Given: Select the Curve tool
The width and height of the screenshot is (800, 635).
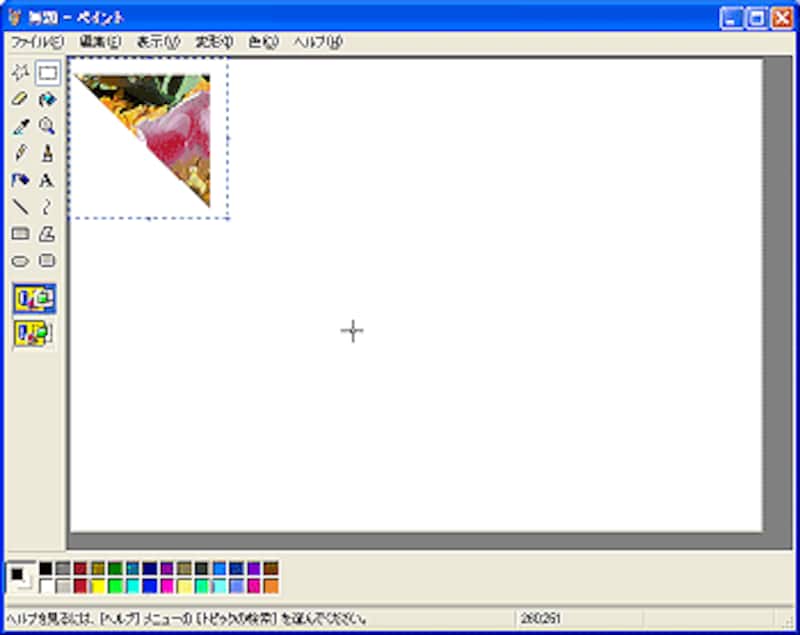Looking at the screenshot, I should coord(47,207).
